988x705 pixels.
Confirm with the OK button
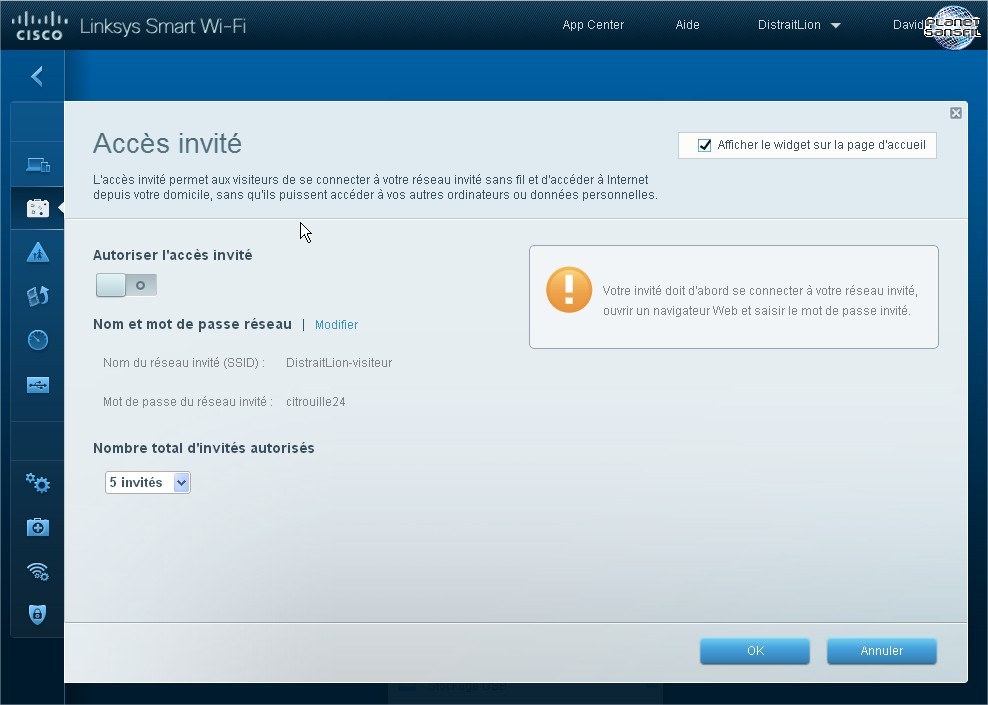(x=755, y=651)
